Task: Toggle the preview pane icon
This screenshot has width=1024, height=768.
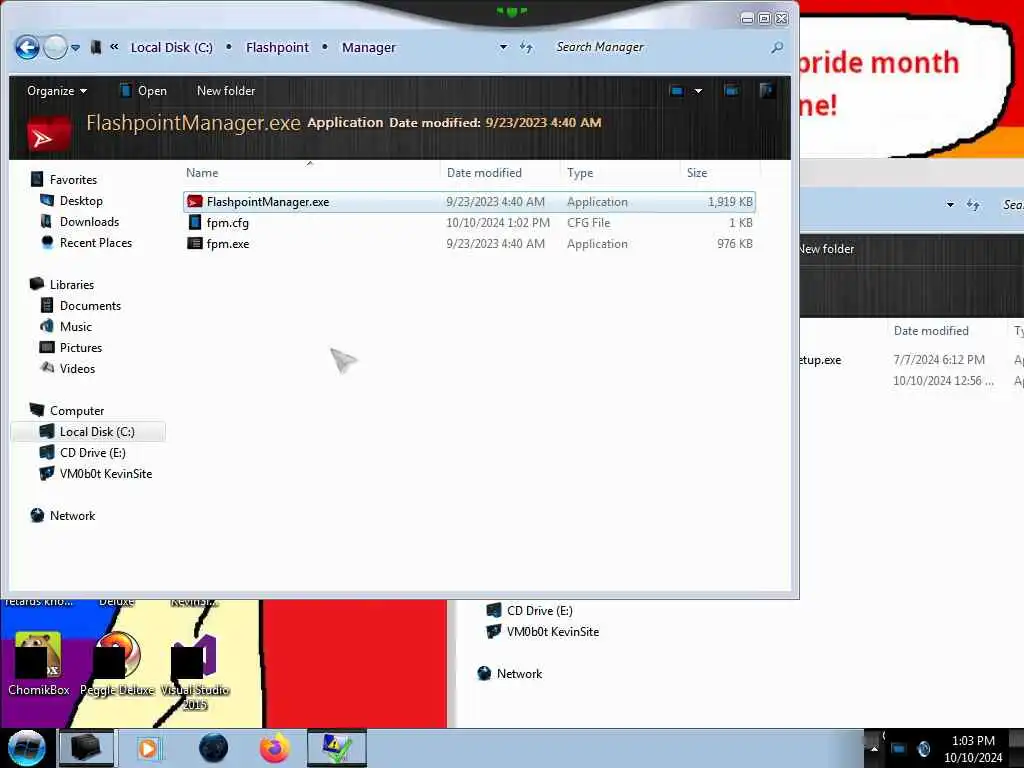Action: 731,91
